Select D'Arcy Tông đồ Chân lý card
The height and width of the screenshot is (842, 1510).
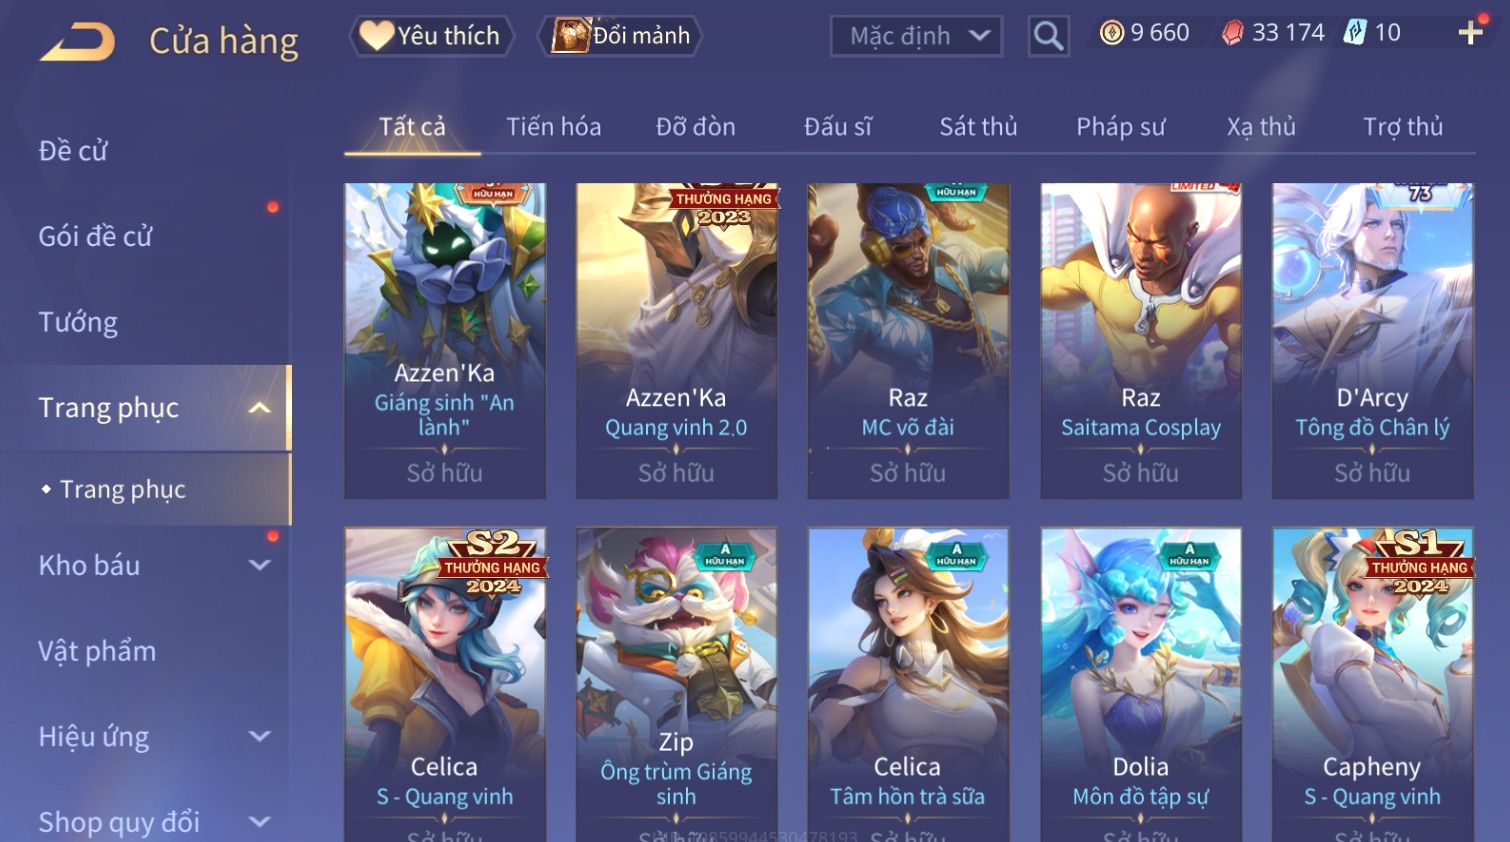[x=1372, y=340]
